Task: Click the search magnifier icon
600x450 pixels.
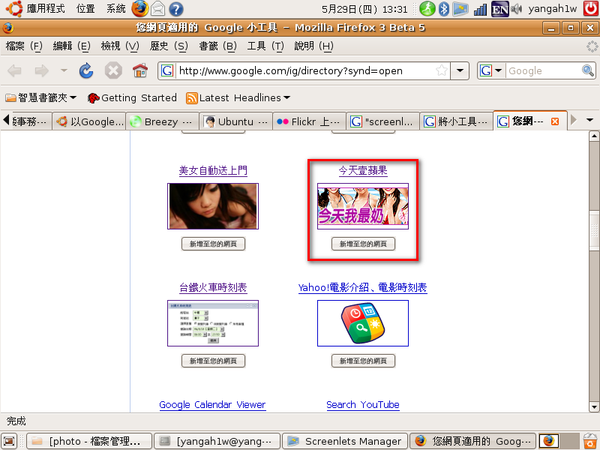Action: tap(588, 70)
